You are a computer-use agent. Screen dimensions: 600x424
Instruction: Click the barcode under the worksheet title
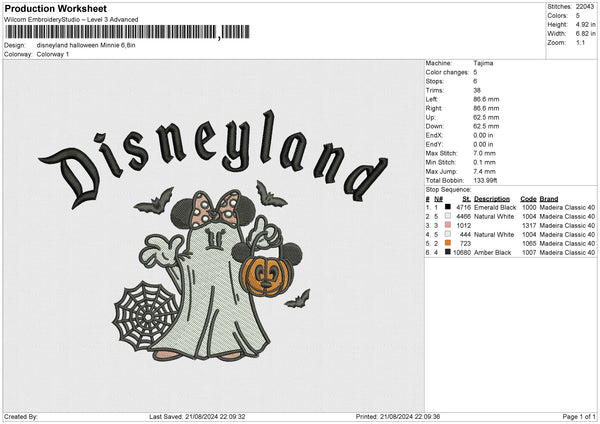tap(127, 32)
